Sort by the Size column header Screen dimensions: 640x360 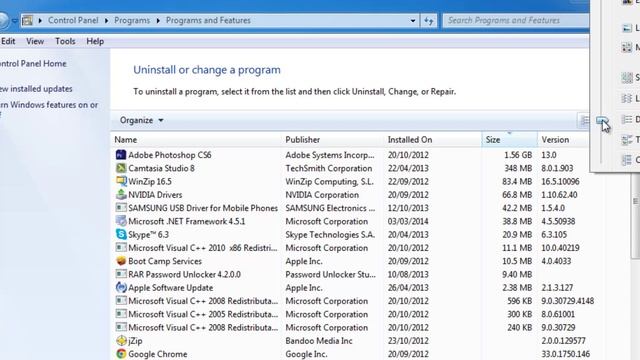(509, 140)
